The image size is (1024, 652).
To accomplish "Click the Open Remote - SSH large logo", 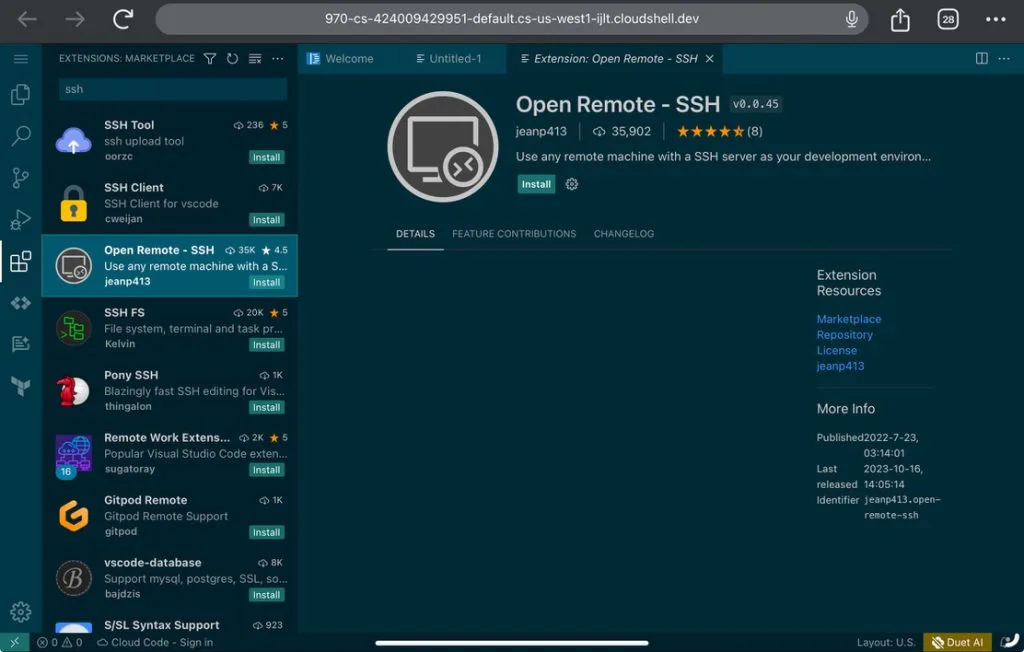I will pyautogui.click(x=443, y=146).
